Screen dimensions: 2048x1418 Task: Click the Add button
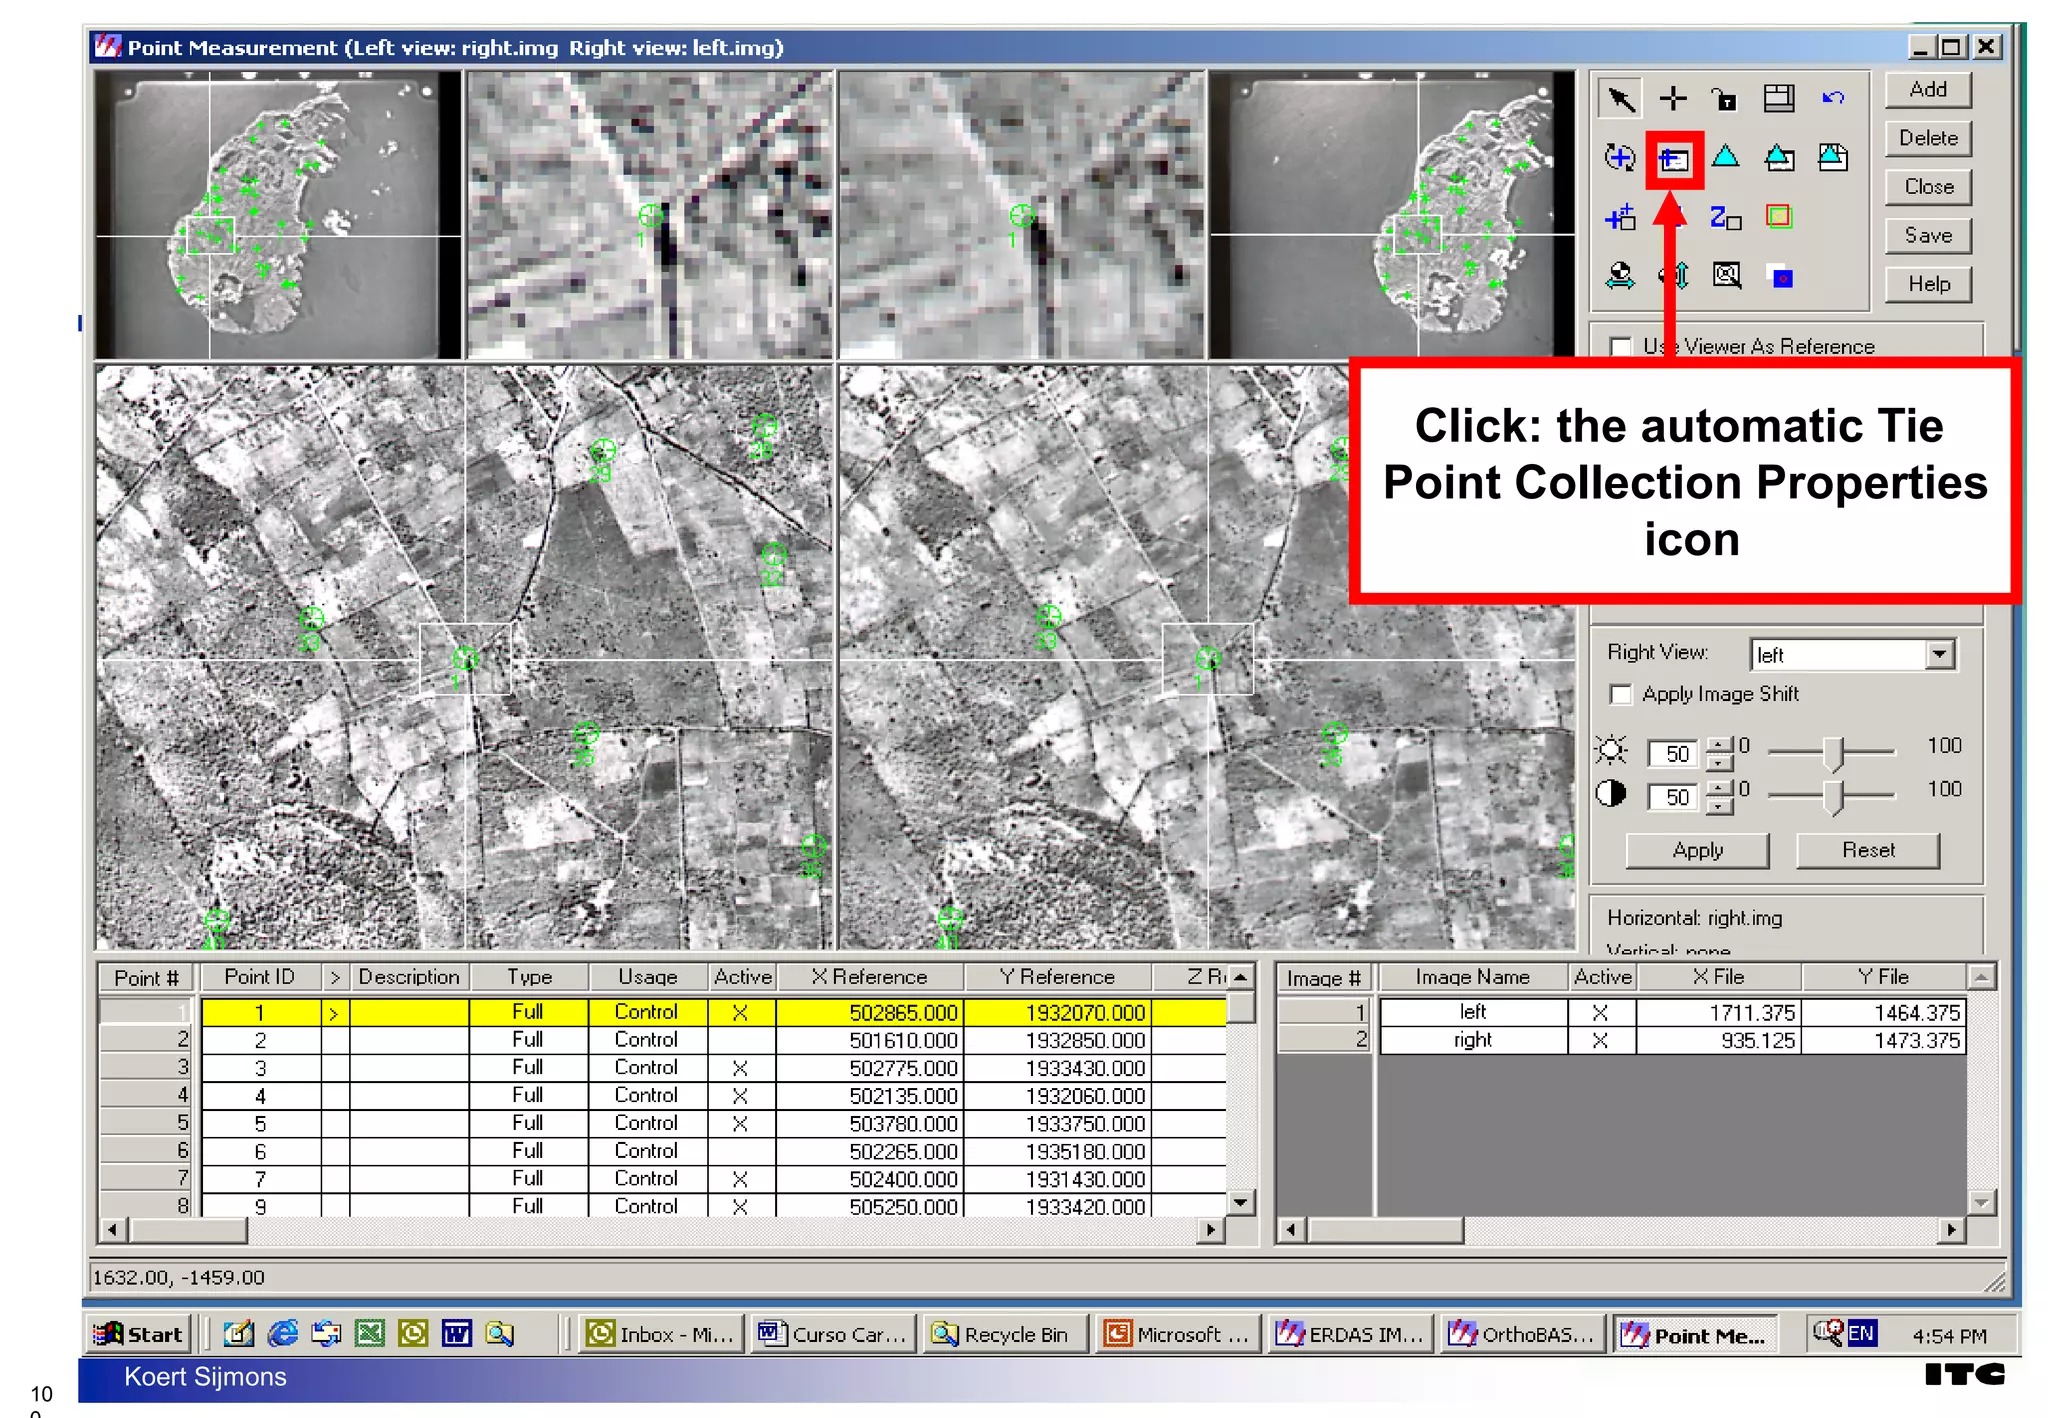tap(1927, 89)
